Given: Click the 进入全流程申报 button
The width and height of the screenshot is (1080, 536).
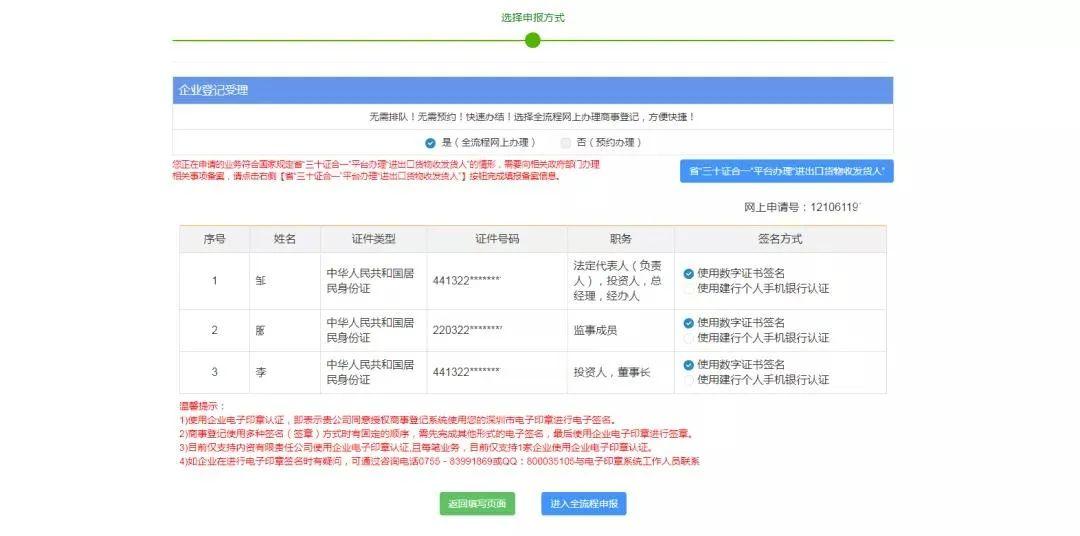Looking at the screenshot, I should (584, 504).
